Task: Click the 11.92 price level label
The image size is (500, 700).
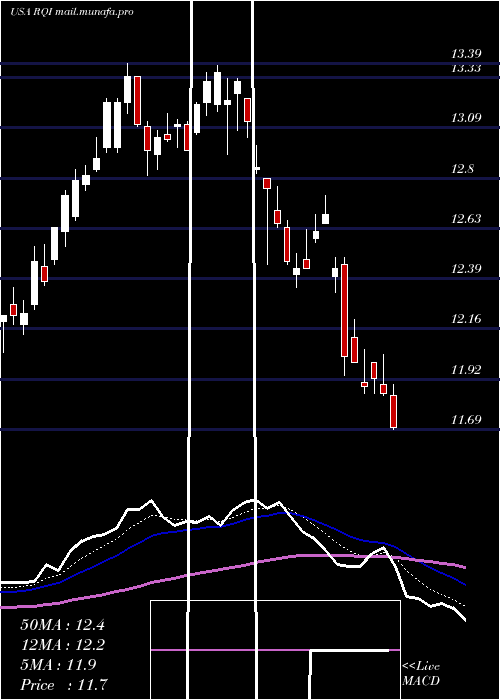Action: (x=466, y=370)
